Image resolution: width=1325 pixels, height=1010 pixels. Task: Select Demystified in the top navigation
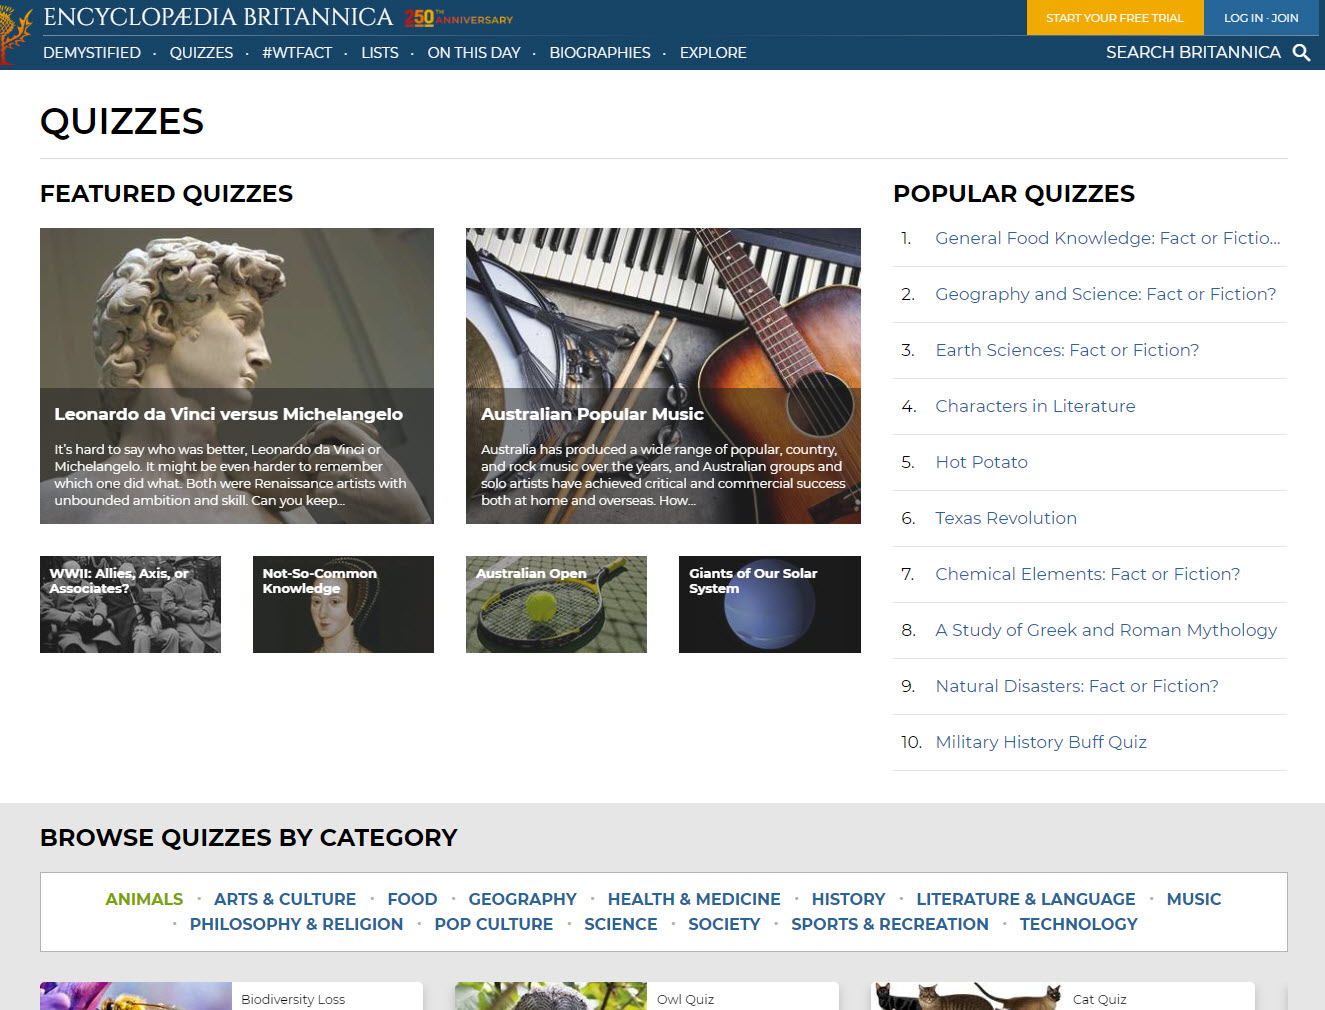pos(92,53)
